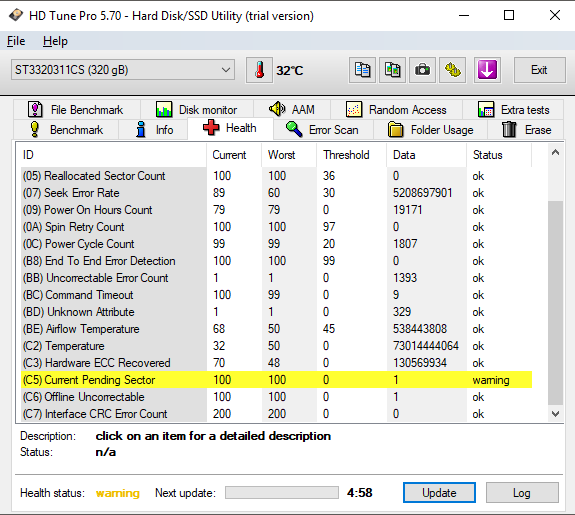The image size is (575, 515).
Task: Click the copy info to clipboard icon
Action: (x=362, y=70)
